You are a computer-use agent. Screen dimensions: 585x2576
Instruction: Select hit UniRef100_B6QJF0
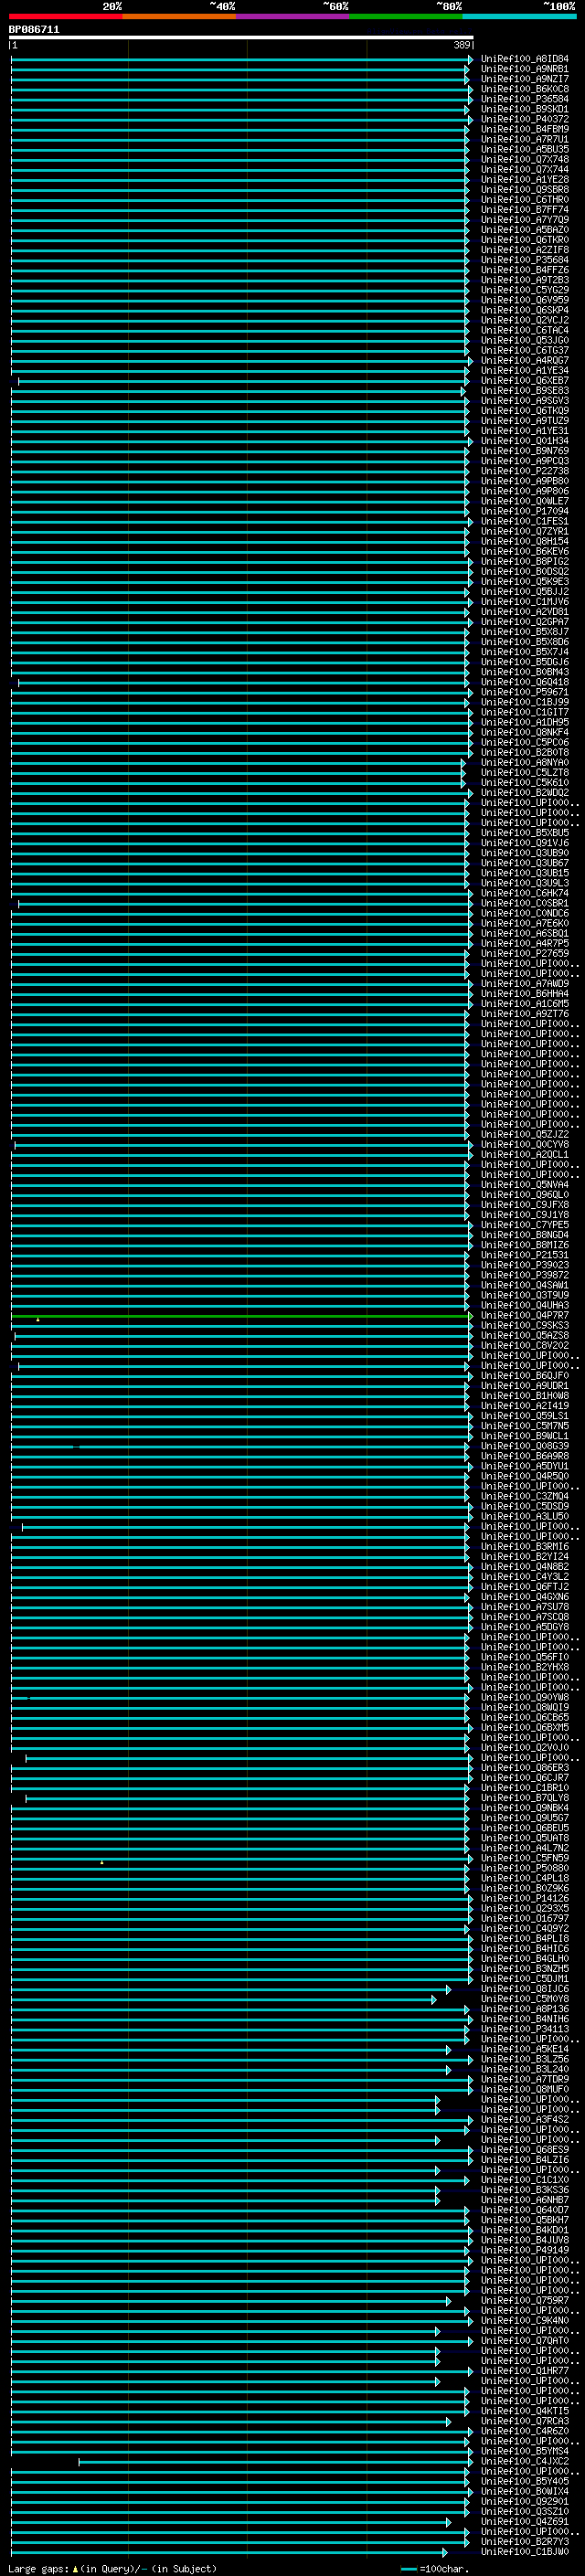click(x=524, y=1376)
